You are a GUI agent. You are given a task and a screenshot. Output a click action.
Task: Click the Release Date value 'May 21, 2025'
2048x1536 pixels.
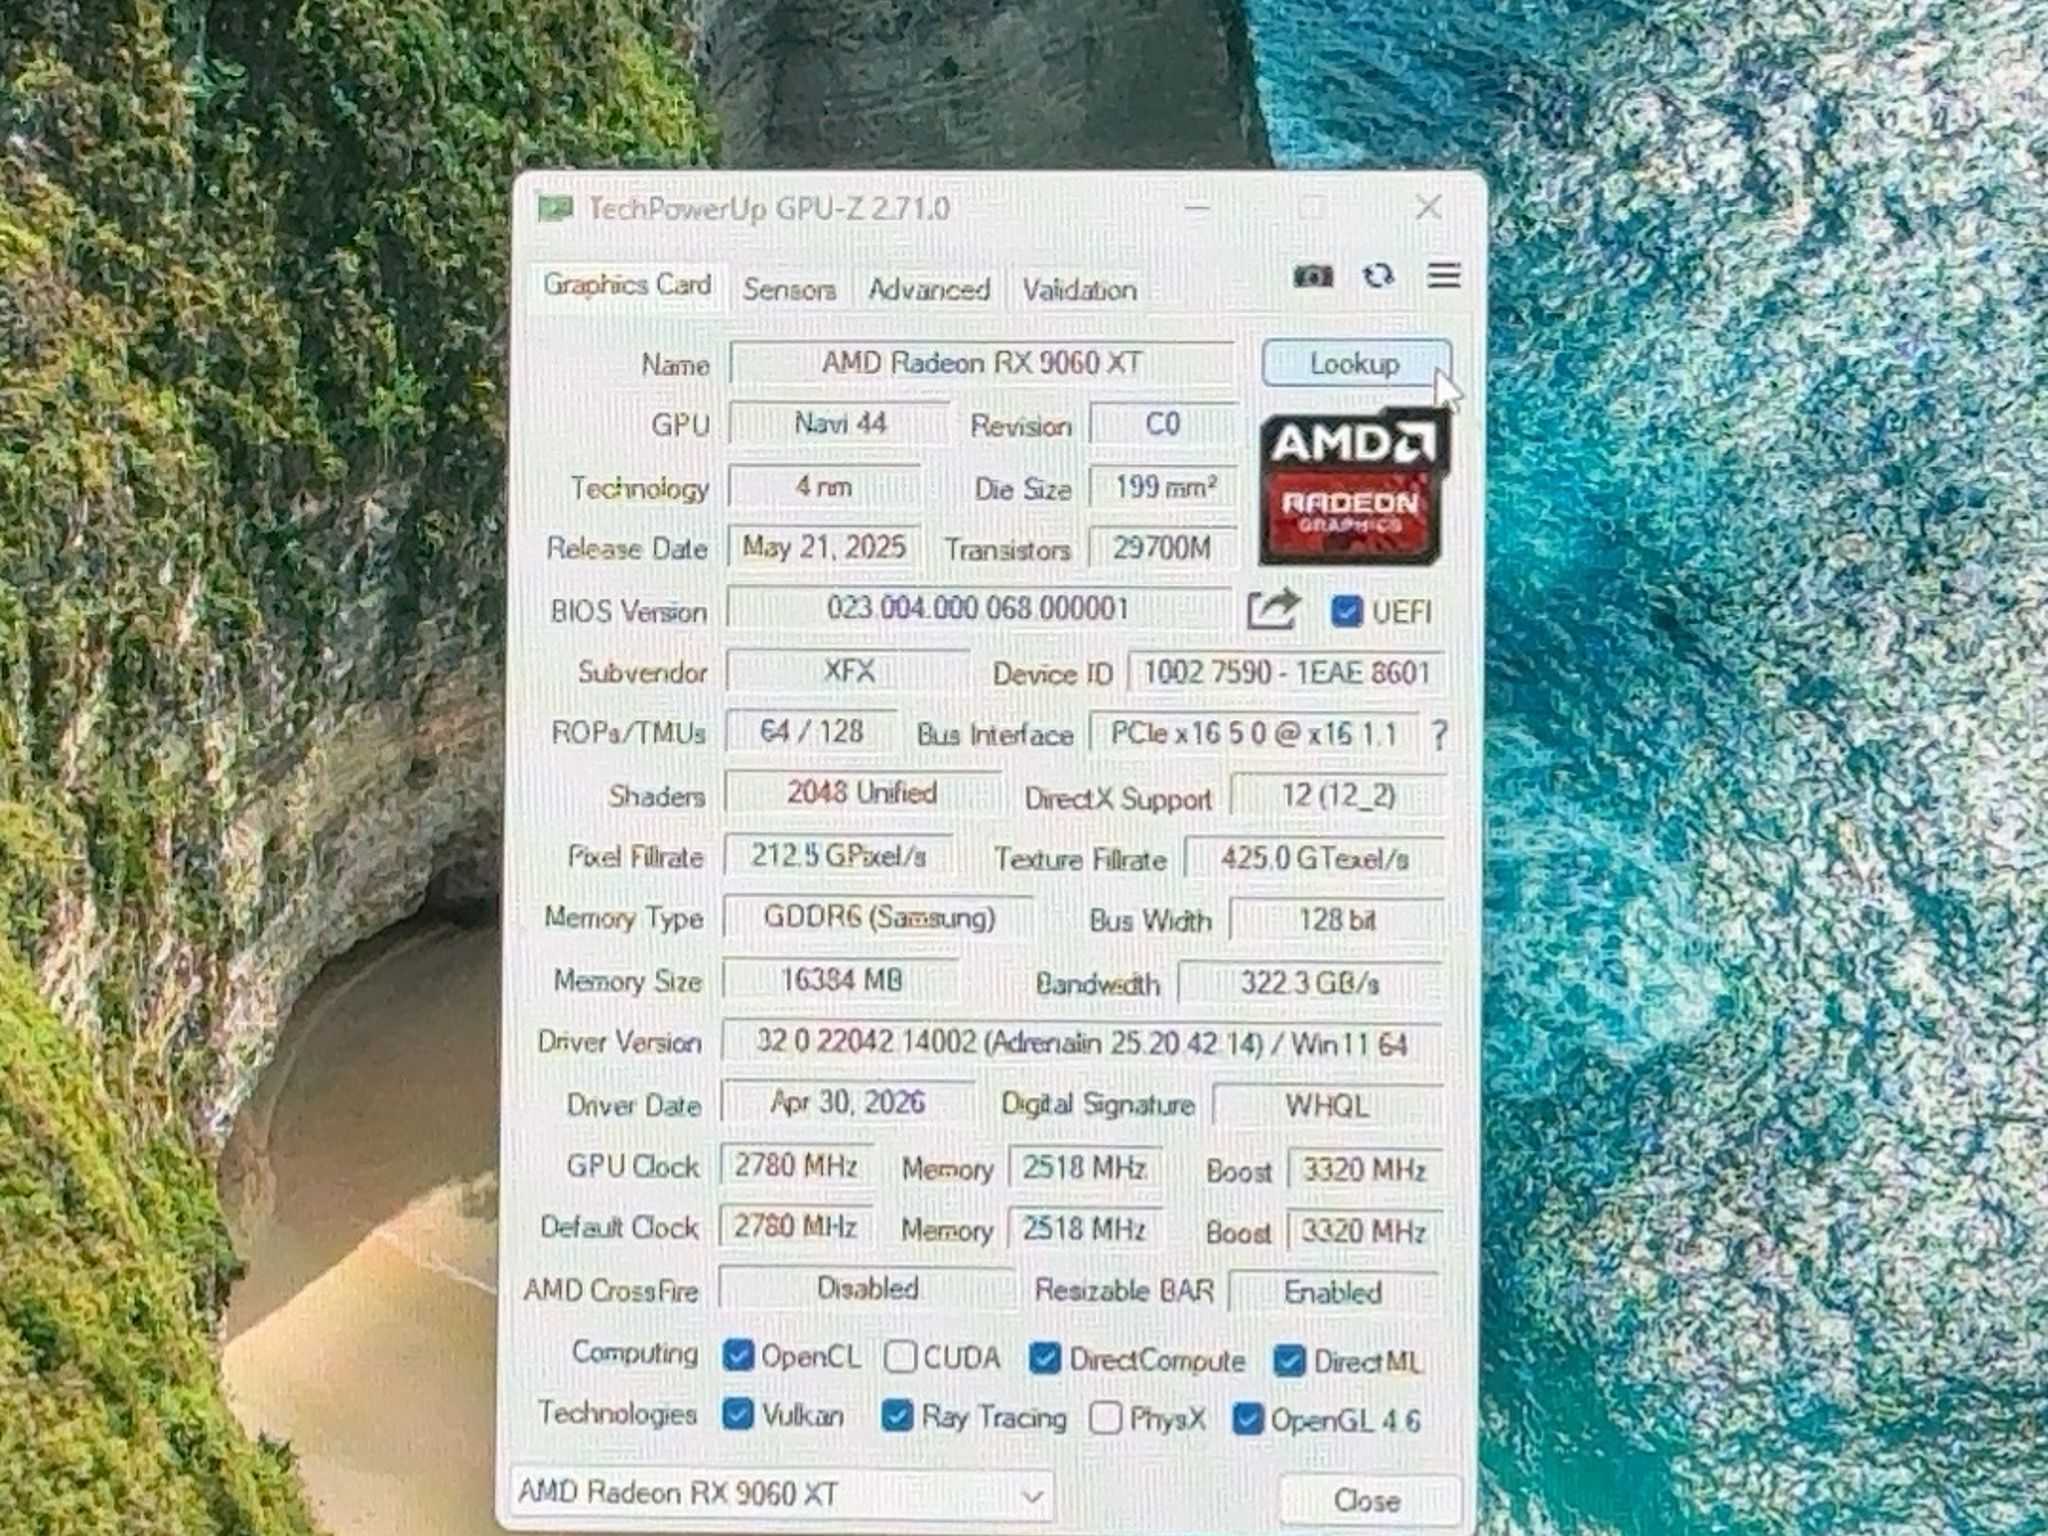[x=824, y=548]
